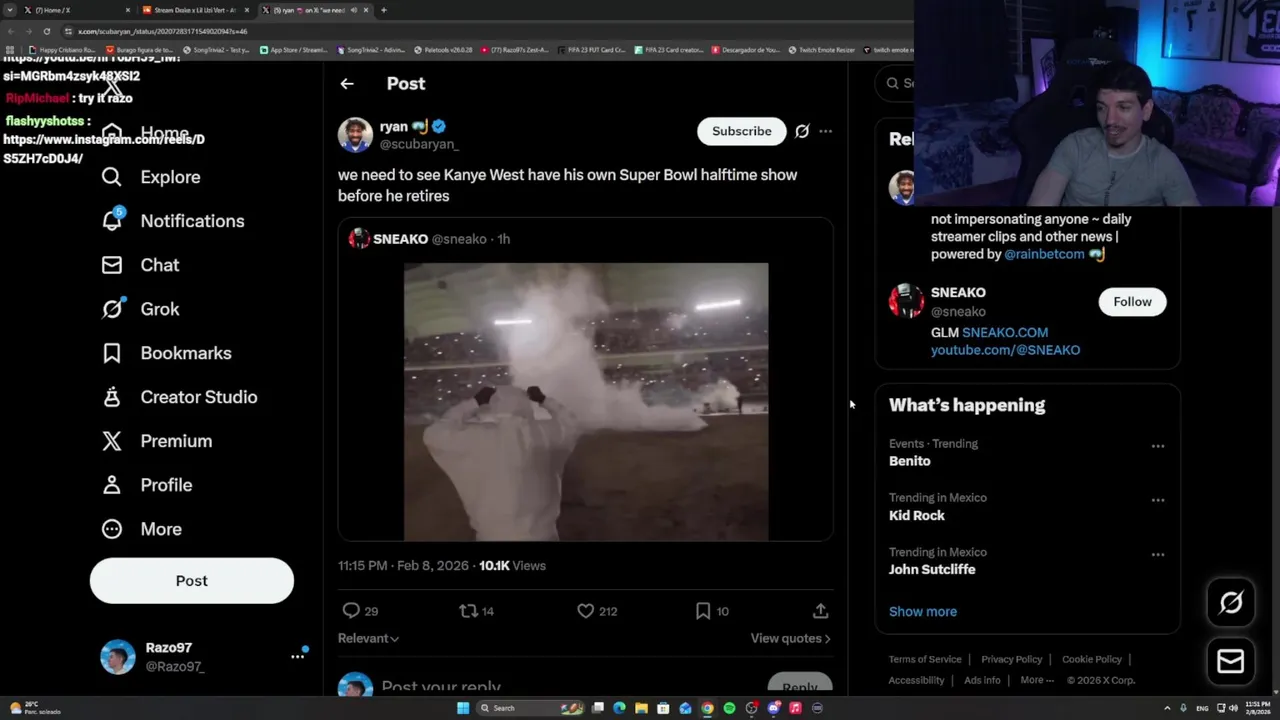Viewport: 1280px width, 720px height.
Task: Open the SongTrivia2 bookmark
Action: pos(216,49)
